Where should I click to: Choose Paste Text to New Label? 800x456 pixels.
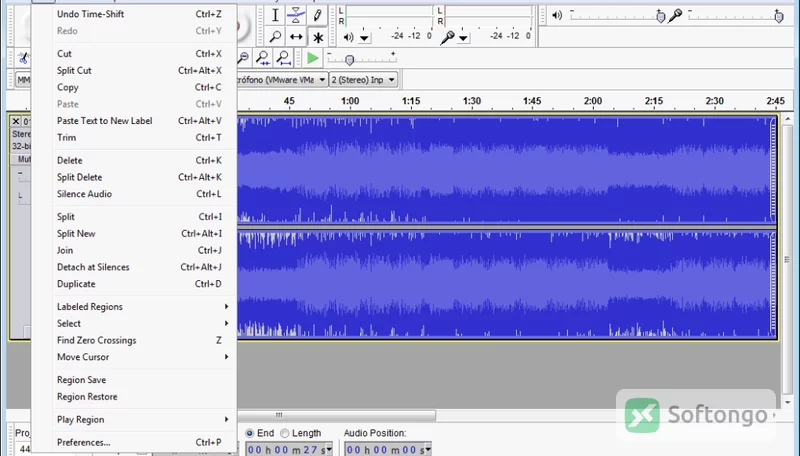coord(145,121)
